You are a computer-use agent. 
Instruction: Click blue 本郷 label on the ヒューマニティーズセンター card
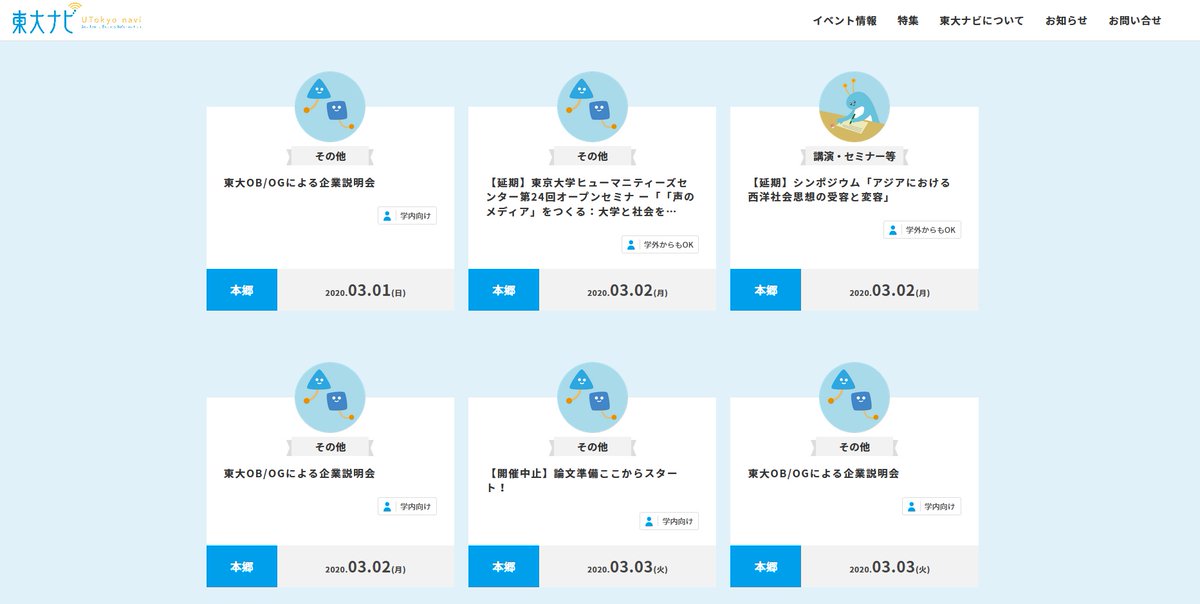(504, 290)
